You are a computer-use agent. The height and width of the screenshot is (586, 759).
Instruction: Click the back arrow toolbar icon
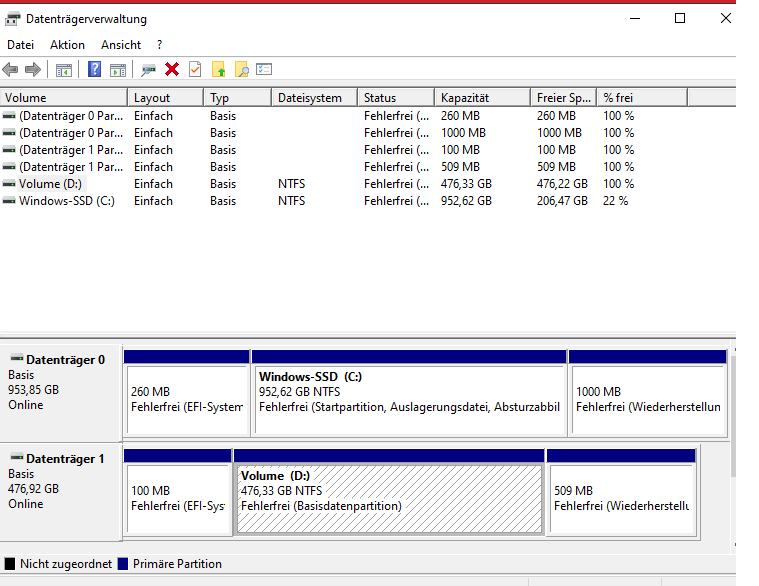tap(11, 70)
